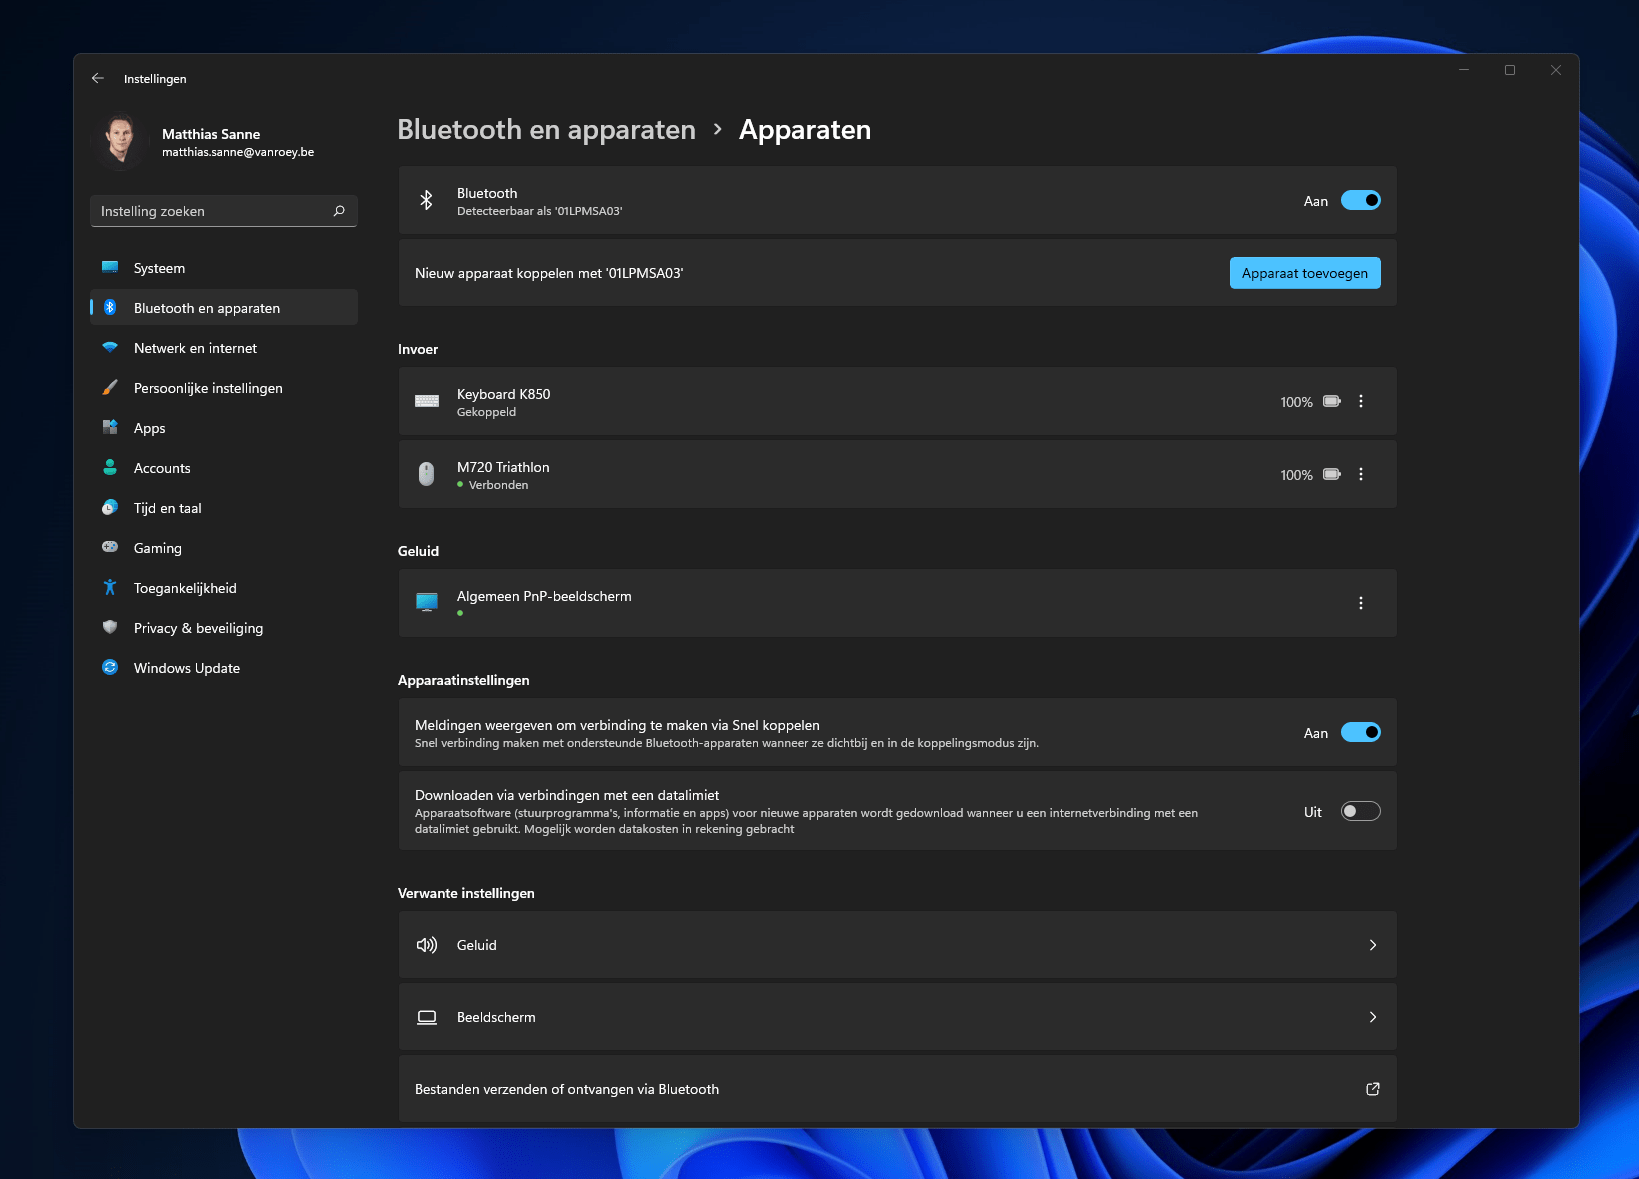Click the Verbonden status text
Viewport: 1639px width, 1179px height.
tap(498, 485)
